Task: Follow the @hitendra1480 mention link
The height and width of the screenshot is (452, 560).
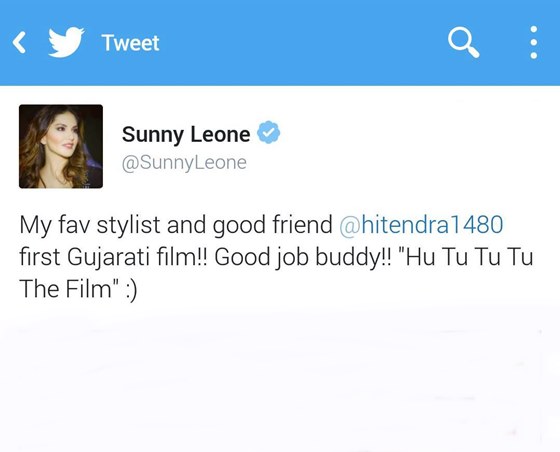Action: coord(421,225)
